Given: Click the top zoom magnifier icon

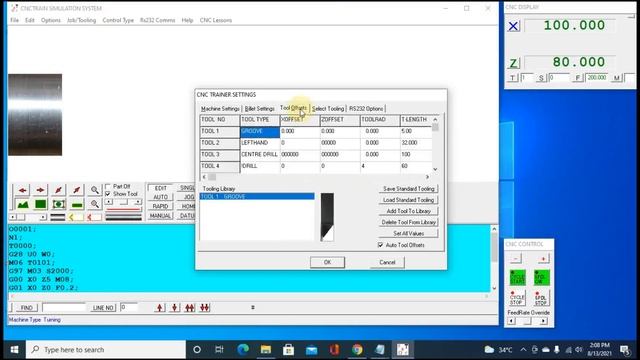Looking at the screenshot, I should click(x=95, y=190).
